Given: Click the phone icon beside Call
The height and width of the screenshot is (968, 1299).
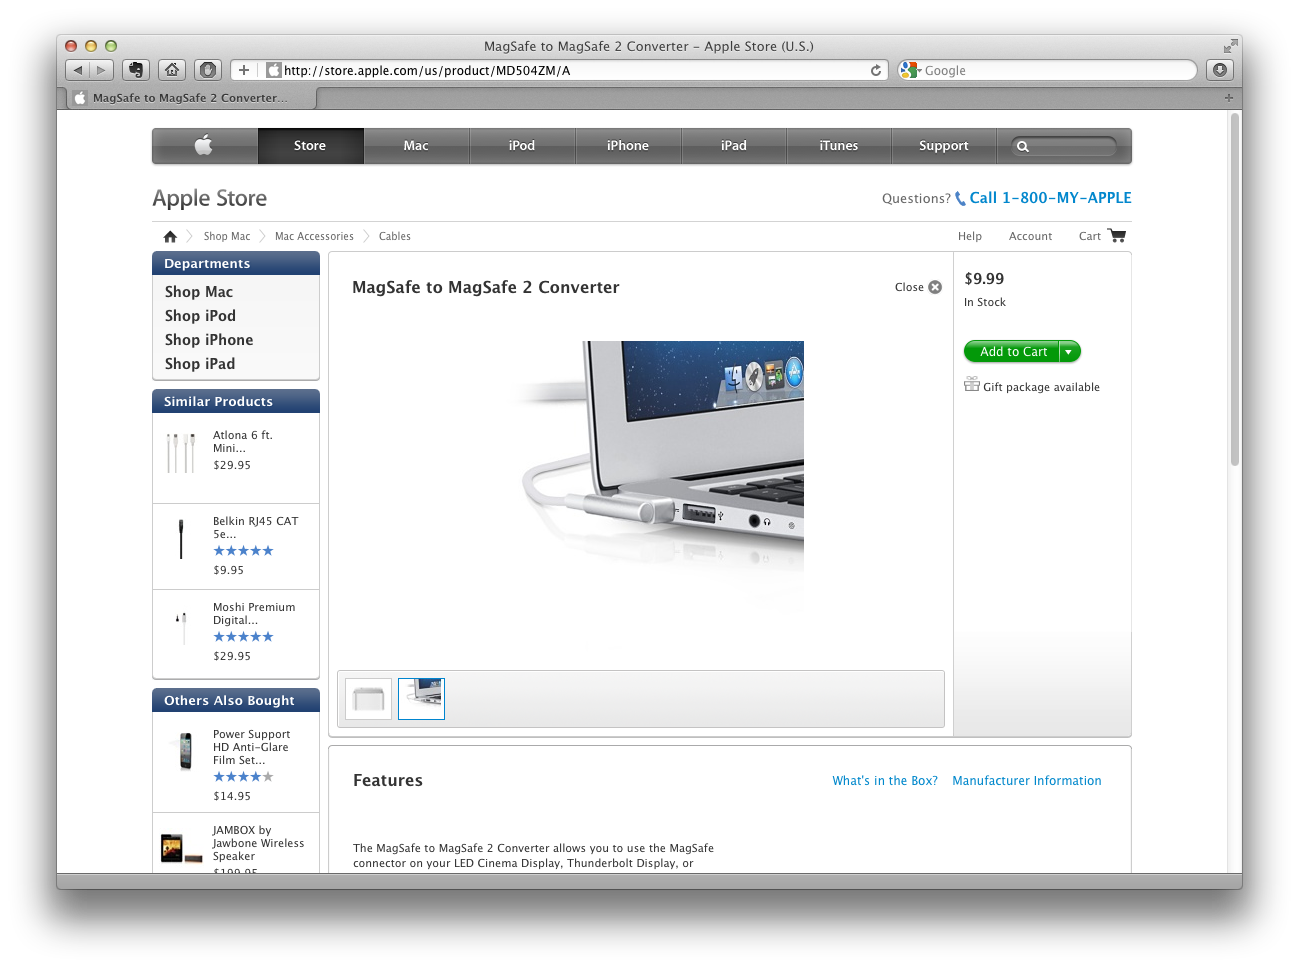Looking at the screenshot, I should [960, 198].
